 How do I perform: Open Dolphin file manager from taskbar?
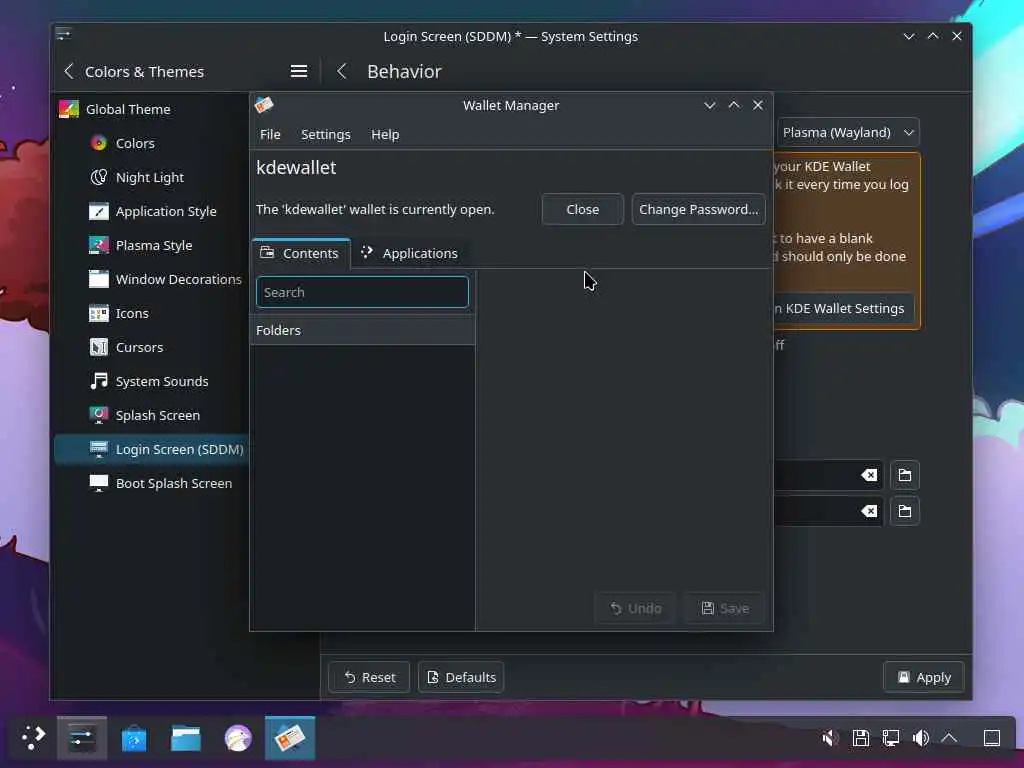[185, 738]
